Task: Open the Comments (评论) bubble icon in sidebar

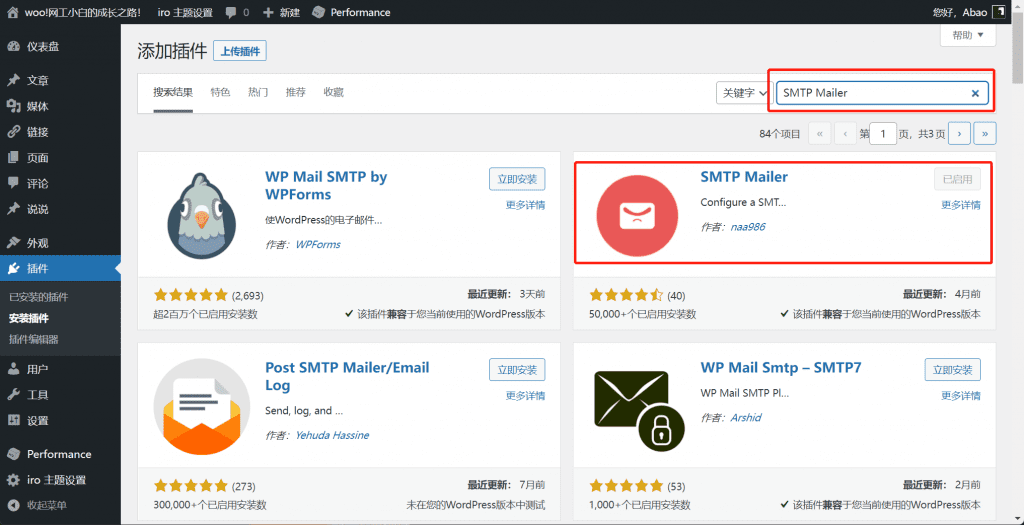Action: pos(13,183)
